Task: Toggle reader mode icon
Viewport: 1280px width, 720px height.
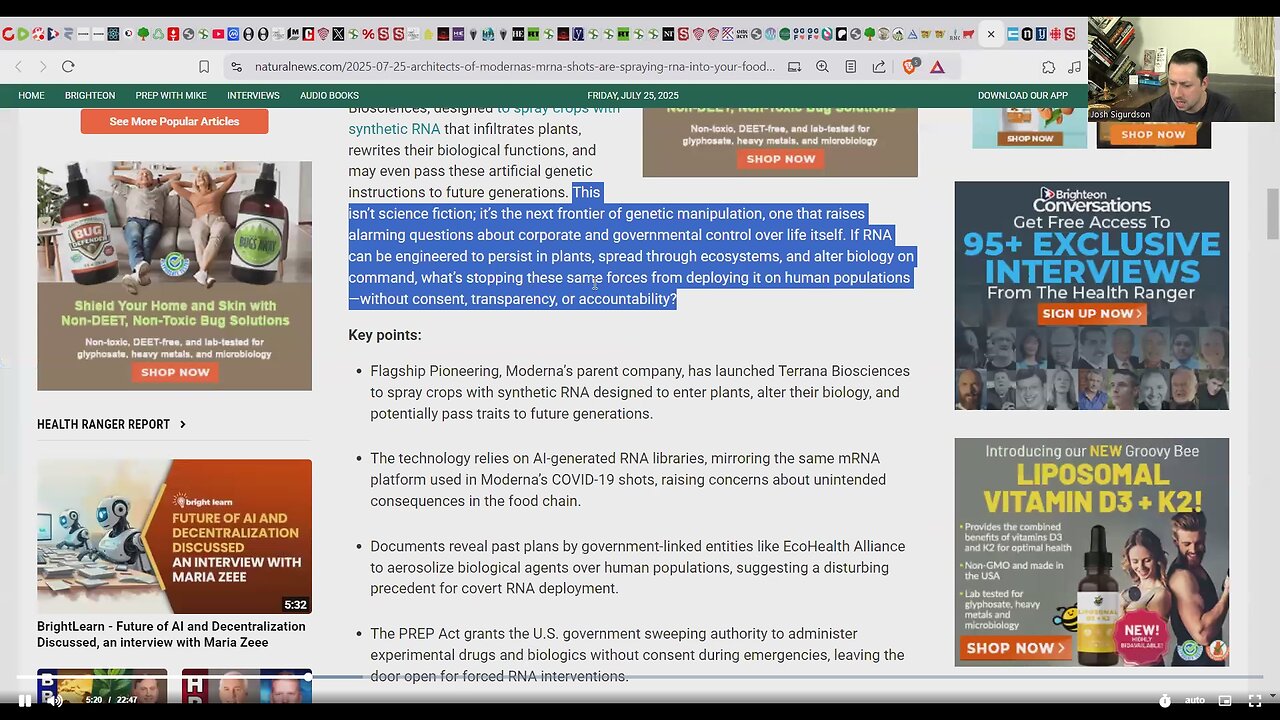Action: pyautogui.click(x=850, y=67)
